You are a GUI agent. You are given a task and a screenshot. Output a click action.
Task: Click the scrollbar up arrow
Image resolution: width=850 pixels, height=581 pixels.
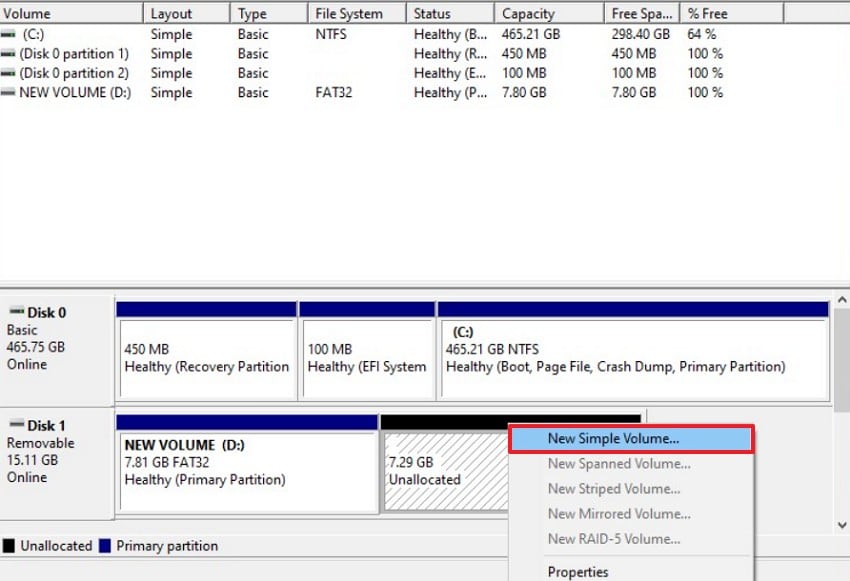841,297
